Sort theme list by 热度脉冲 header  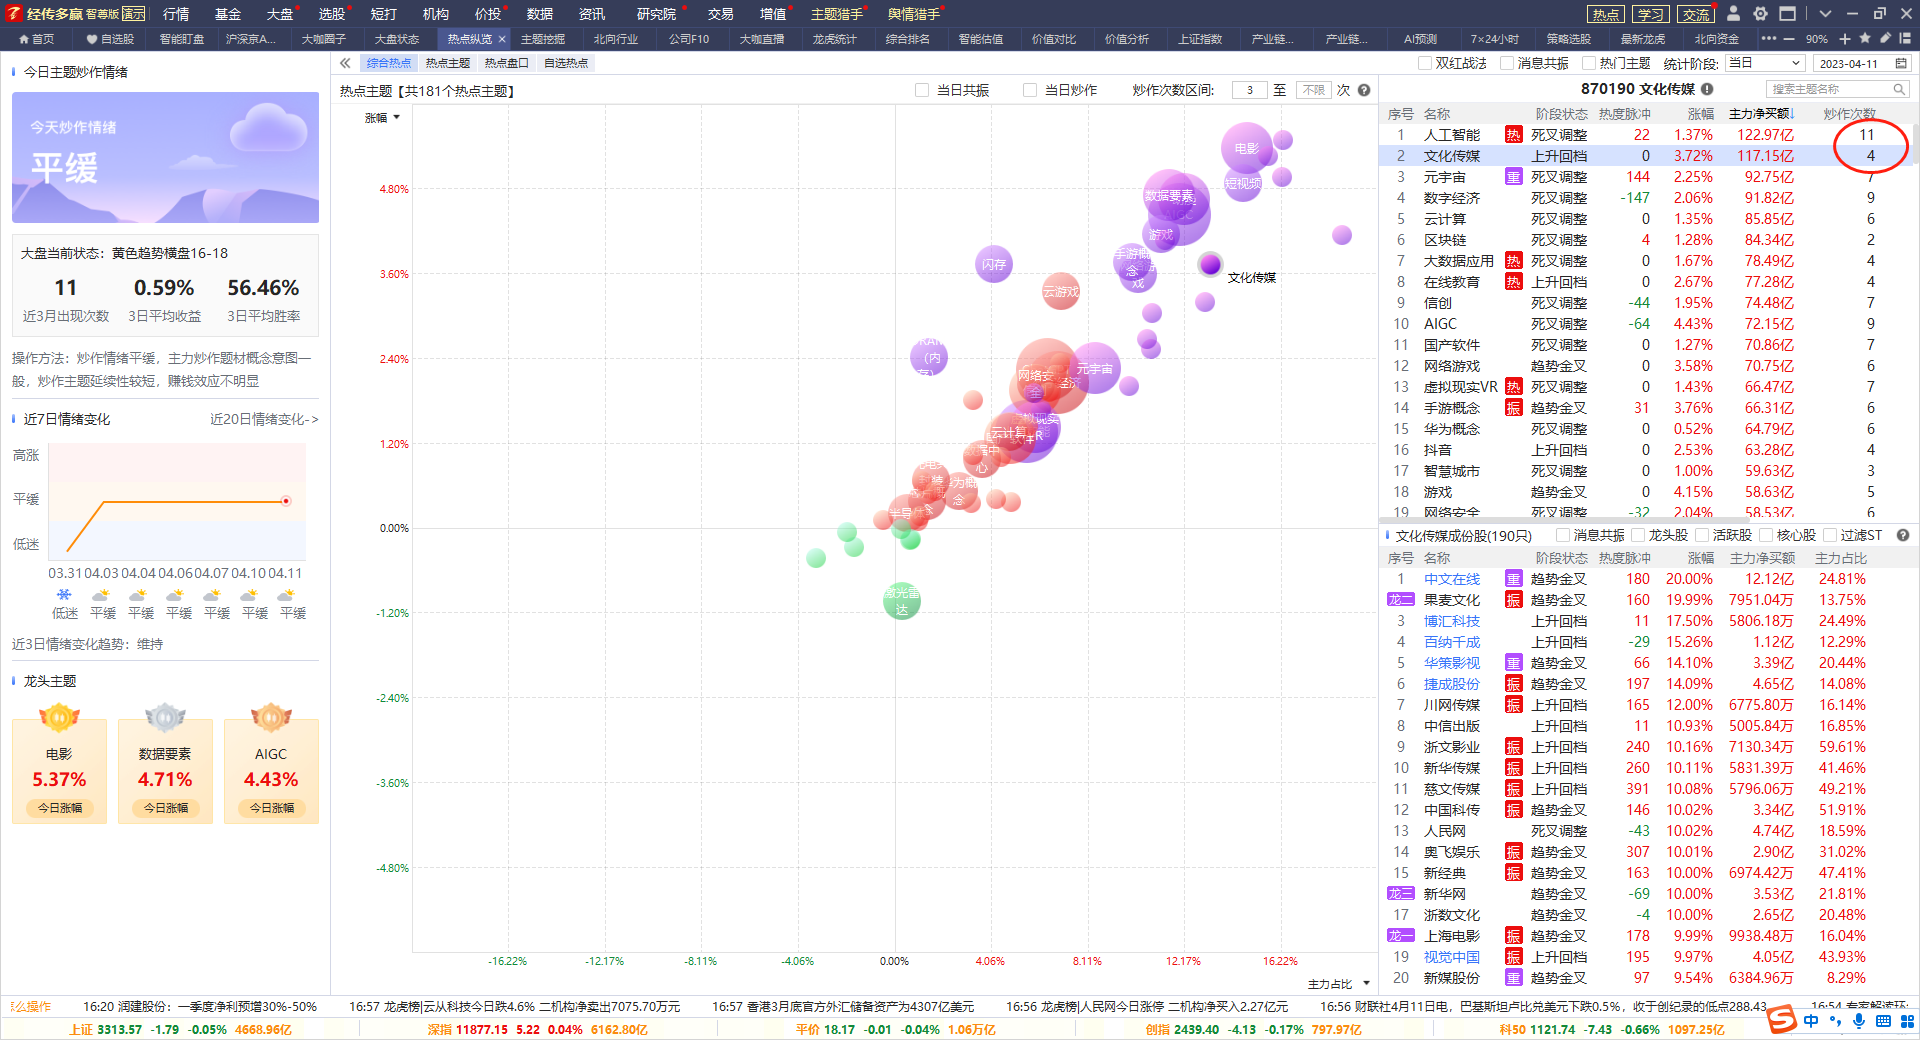(x=1625, y=114)
